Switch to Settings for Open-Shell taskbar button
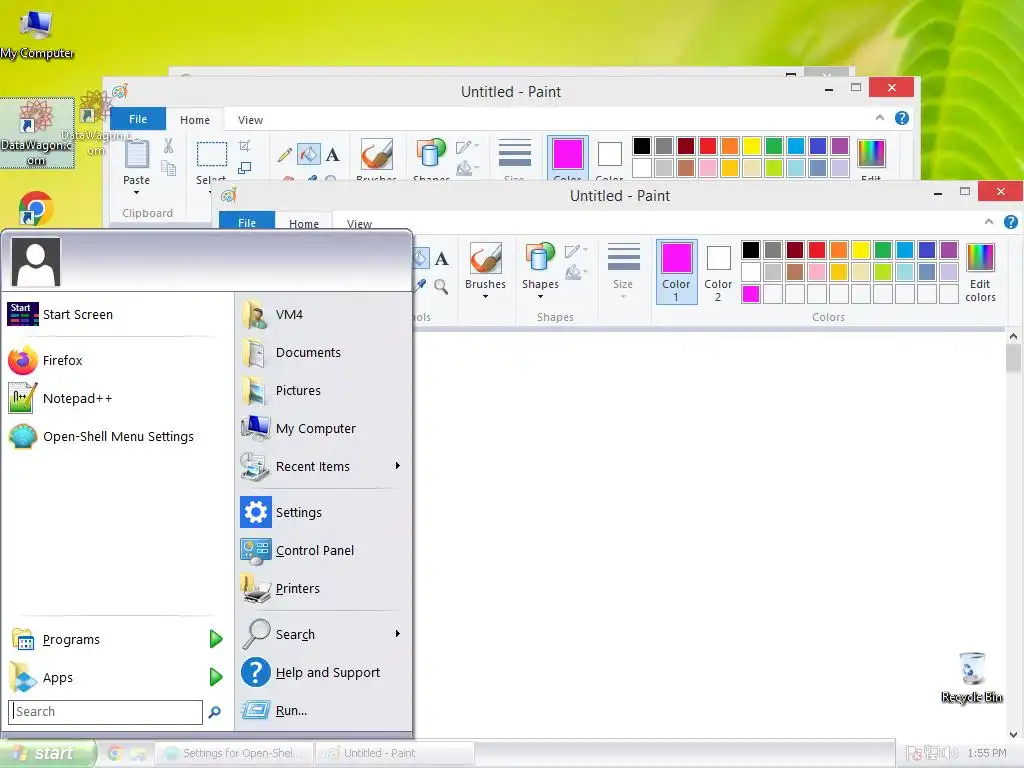The image size is (1024, 768). [x=234, y=753]
